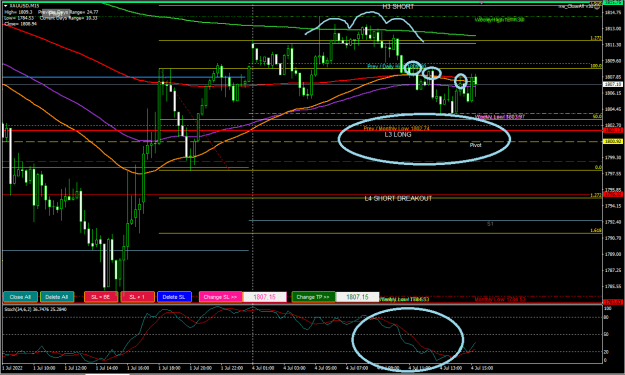Select the Pivot label on chart

(475, 145)
